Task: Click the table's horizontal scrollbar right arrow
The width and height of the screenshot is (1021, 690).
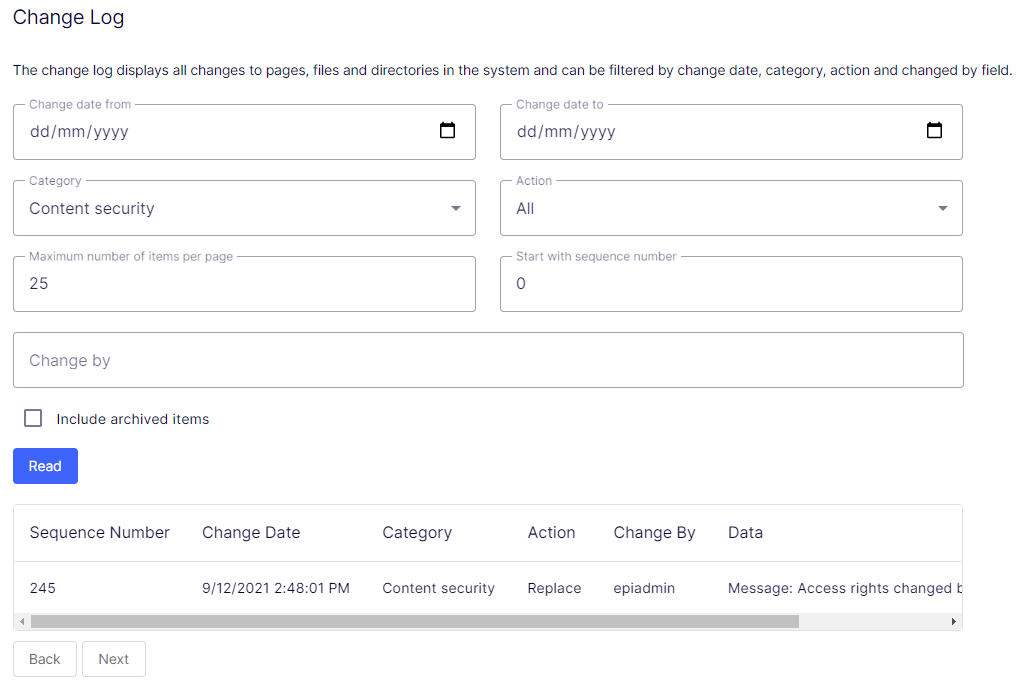Action: point(954,621)
